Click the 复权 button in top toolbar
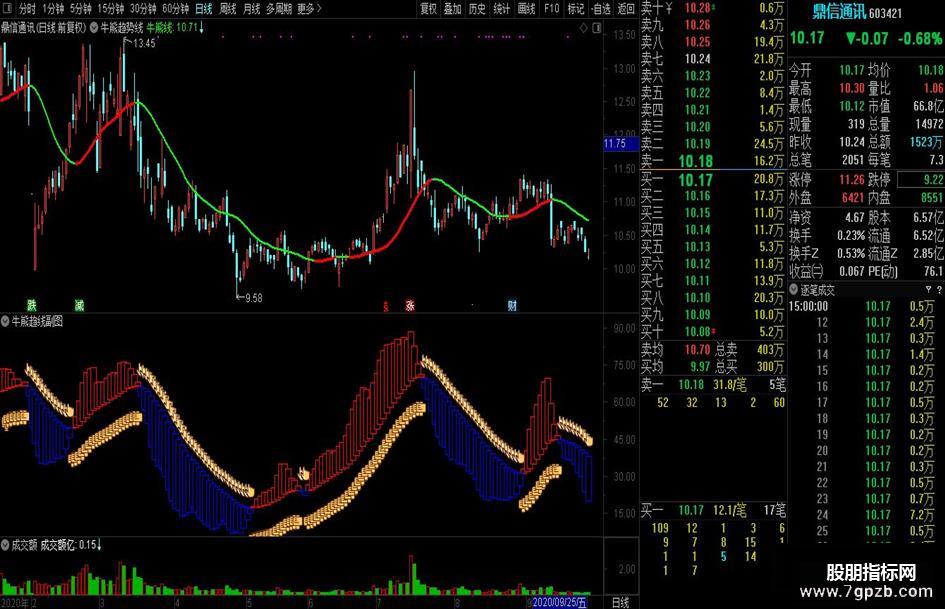The width and height of the screenshot is (945, 609). (429, 8)
